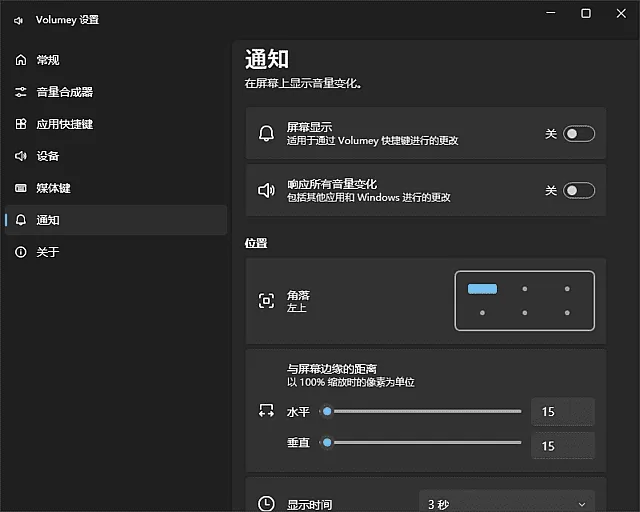
Task: Click the grid icon beside 应用快捷键
Action: coord(21,124)
